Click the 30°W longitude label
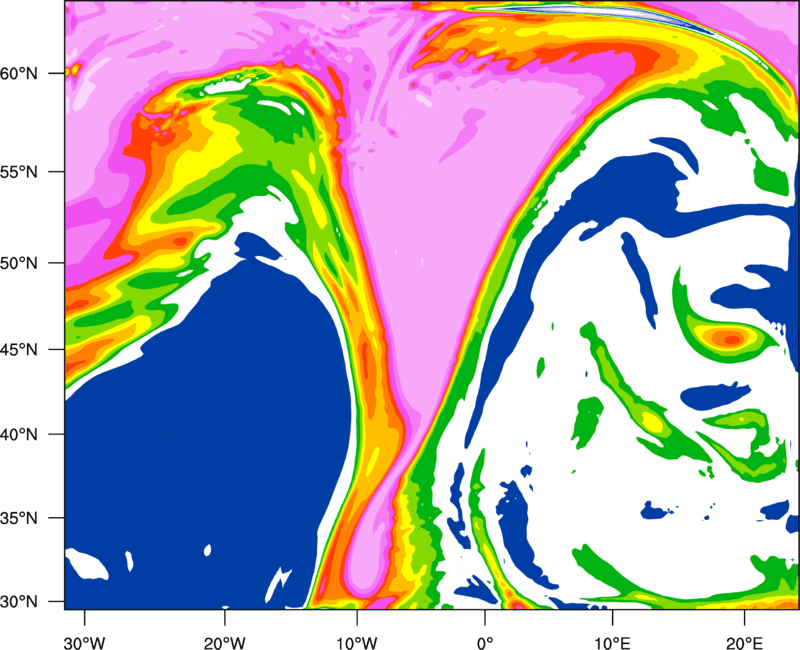This screenshot has width=800, height=650. click(x=85, y=643)
